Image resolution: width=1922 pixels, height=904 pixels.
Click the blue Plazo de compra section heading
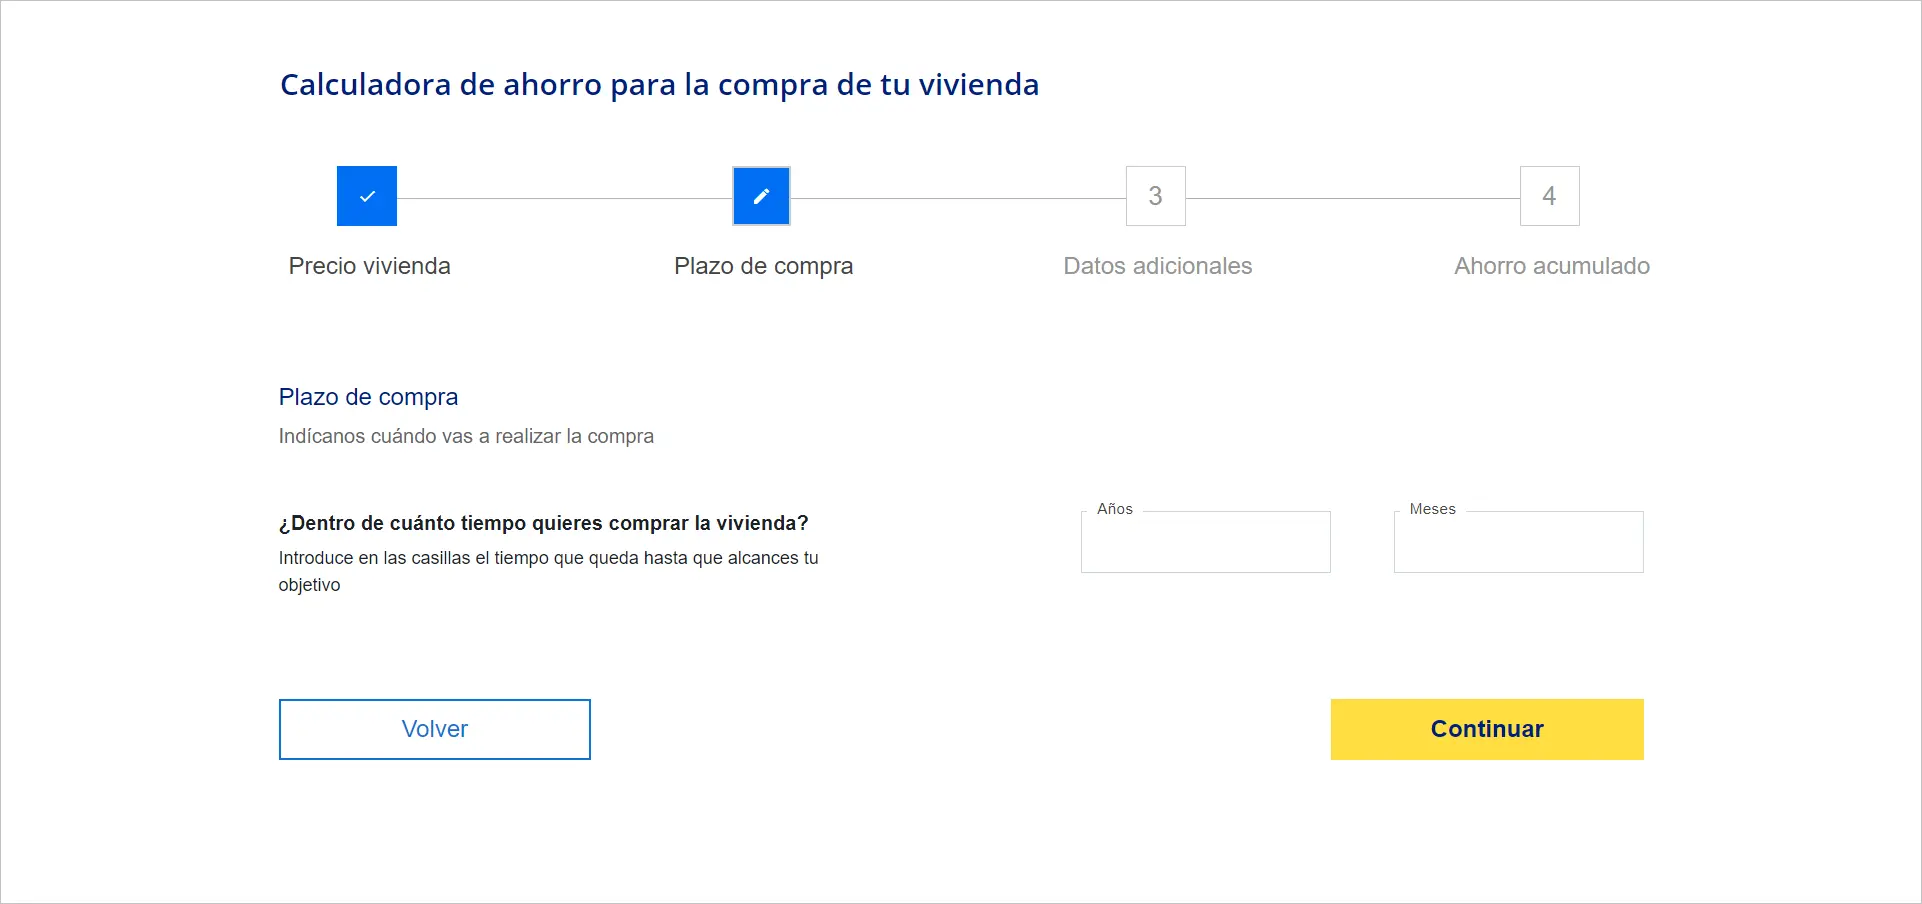click(x=368, y=397)
